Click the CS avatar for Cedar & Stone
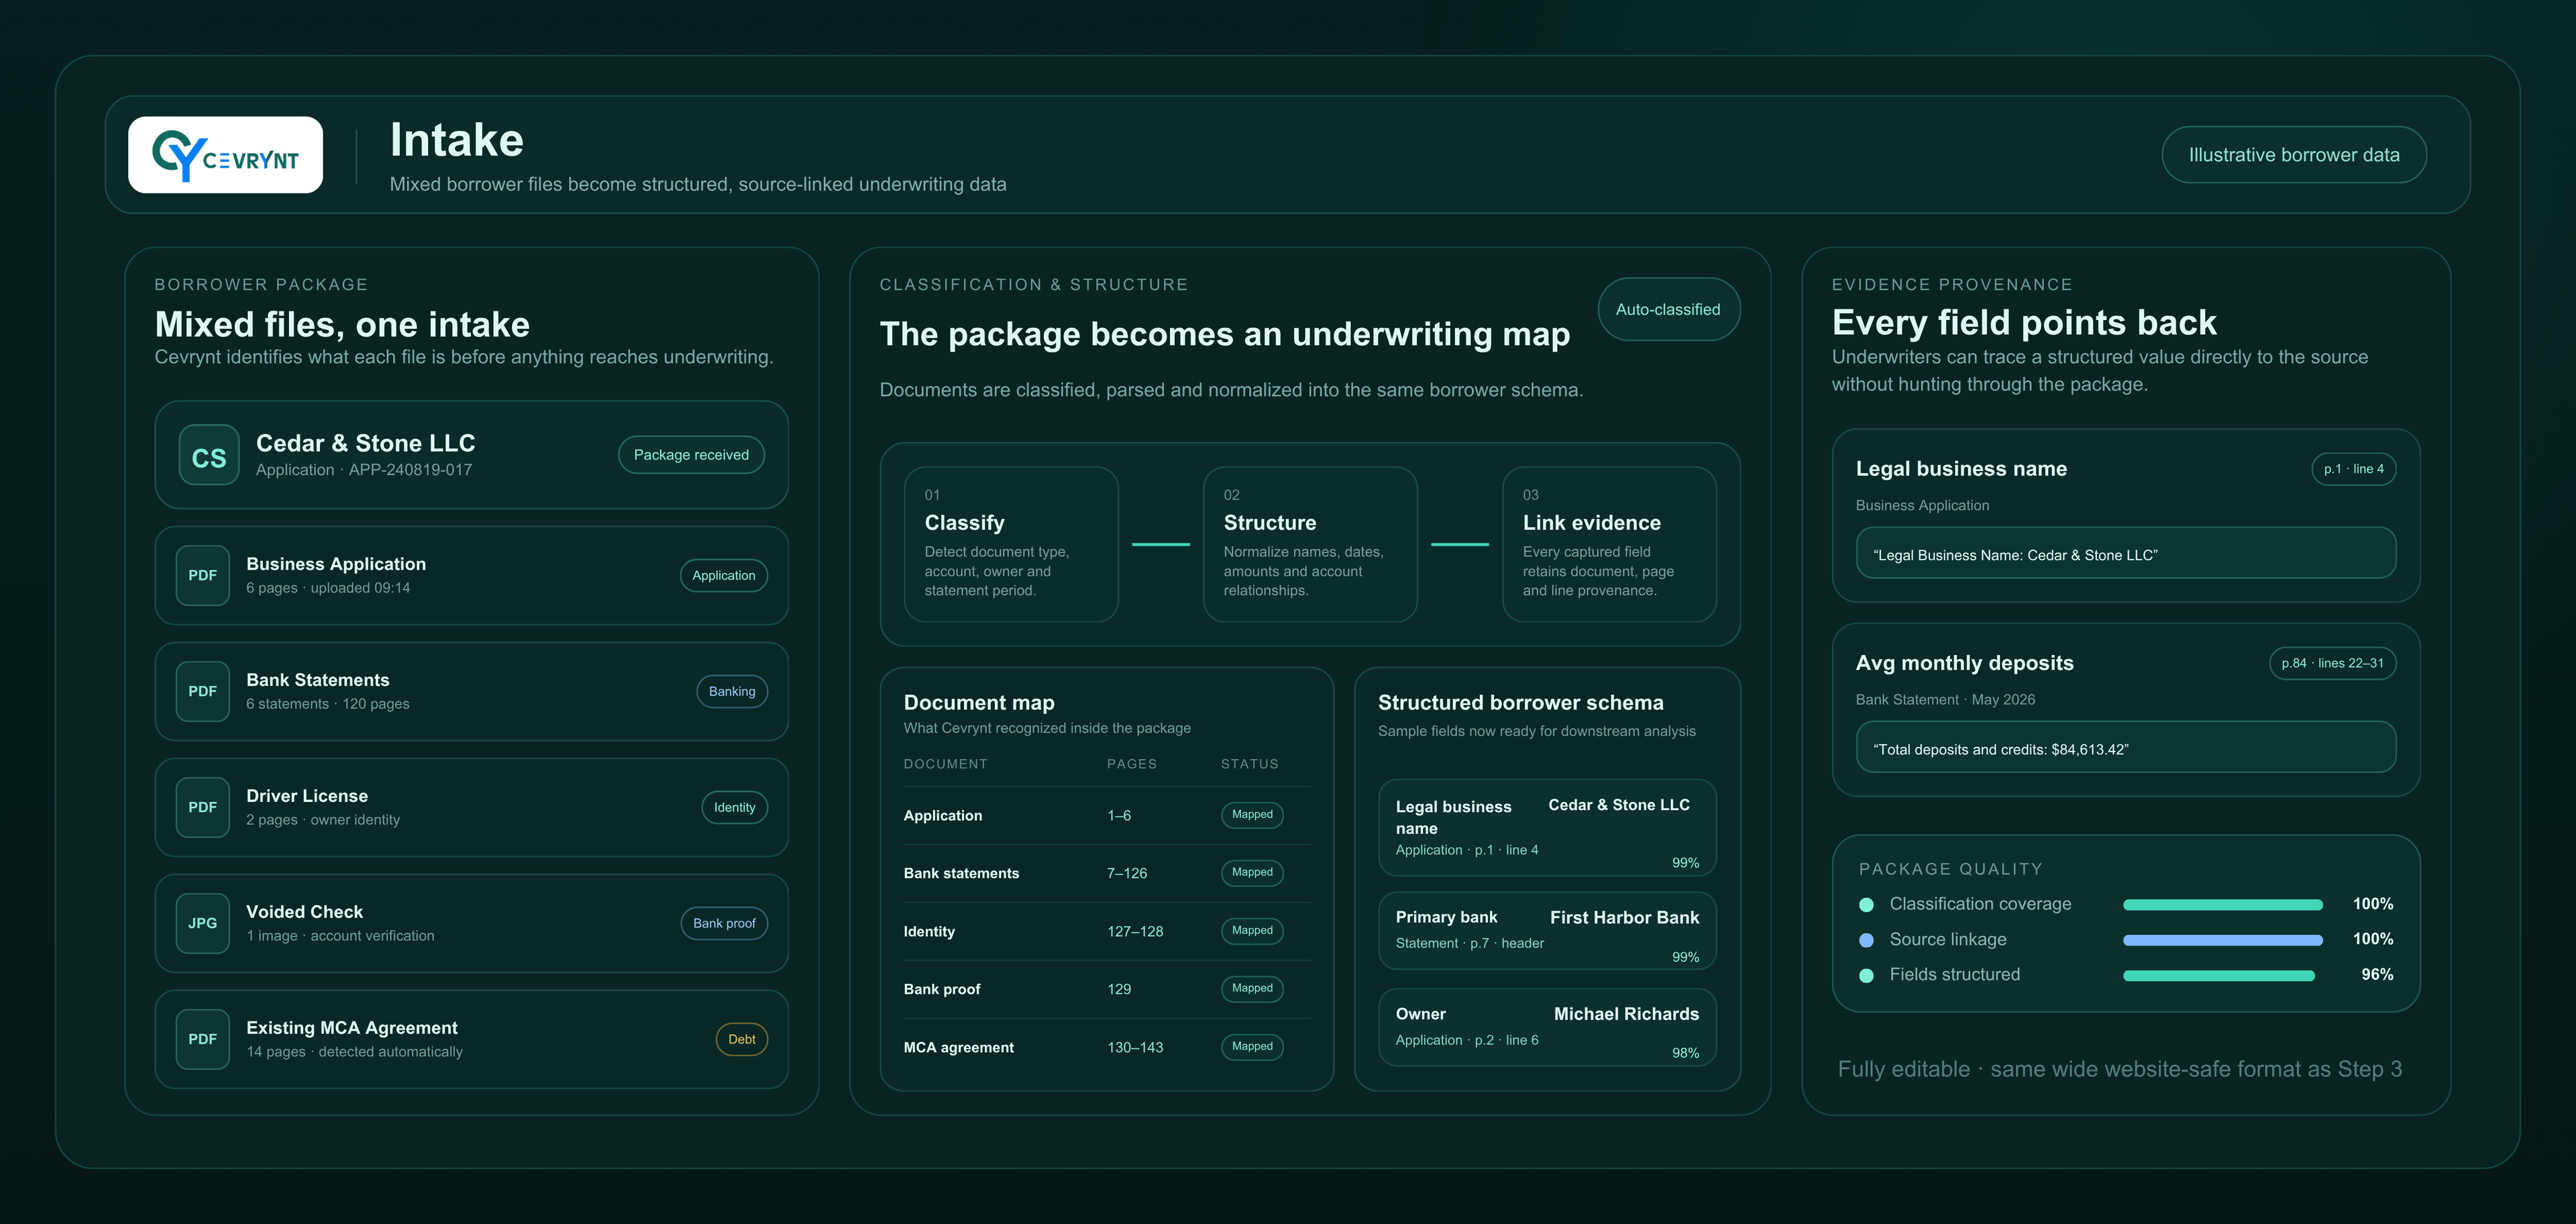Screen dimensions: 2576x1224 tap(209, 455)
